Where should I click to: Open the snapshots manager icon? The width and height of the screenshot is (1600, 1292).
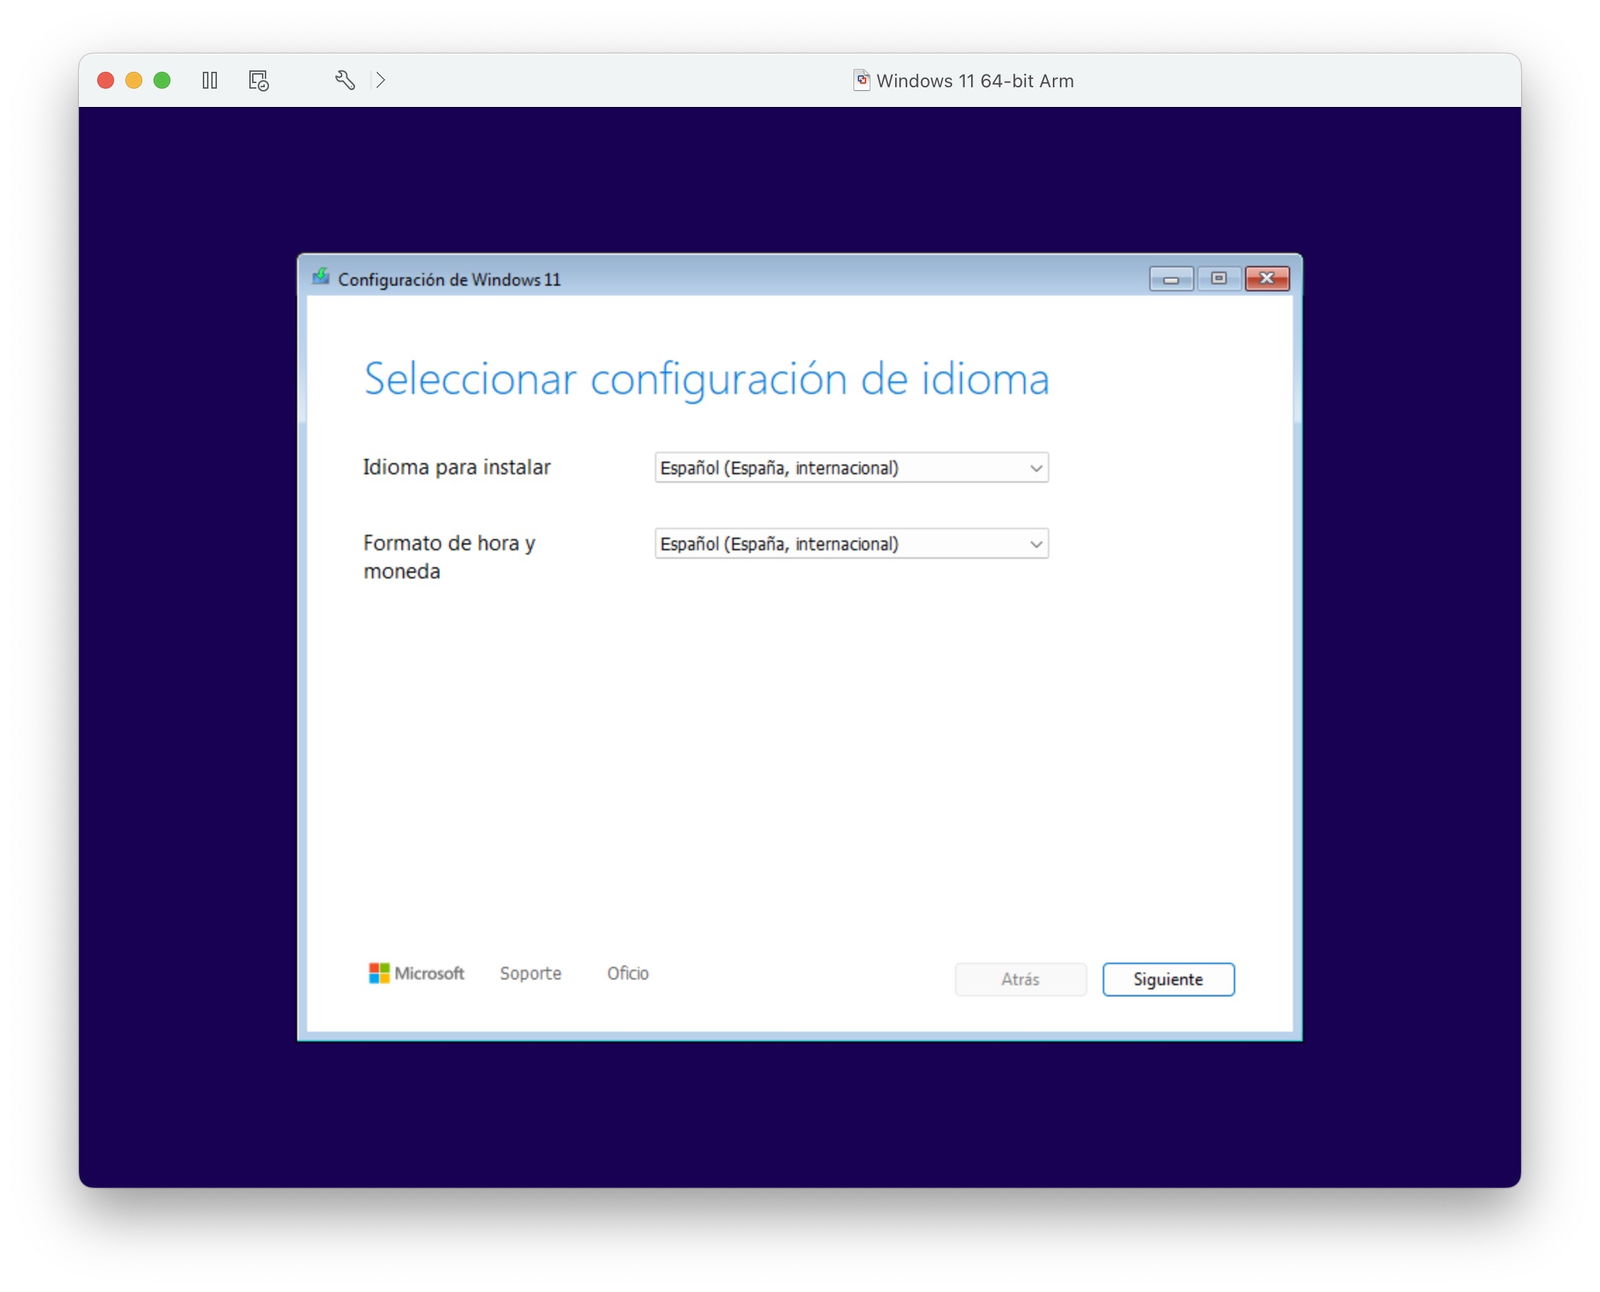point(259,81)
